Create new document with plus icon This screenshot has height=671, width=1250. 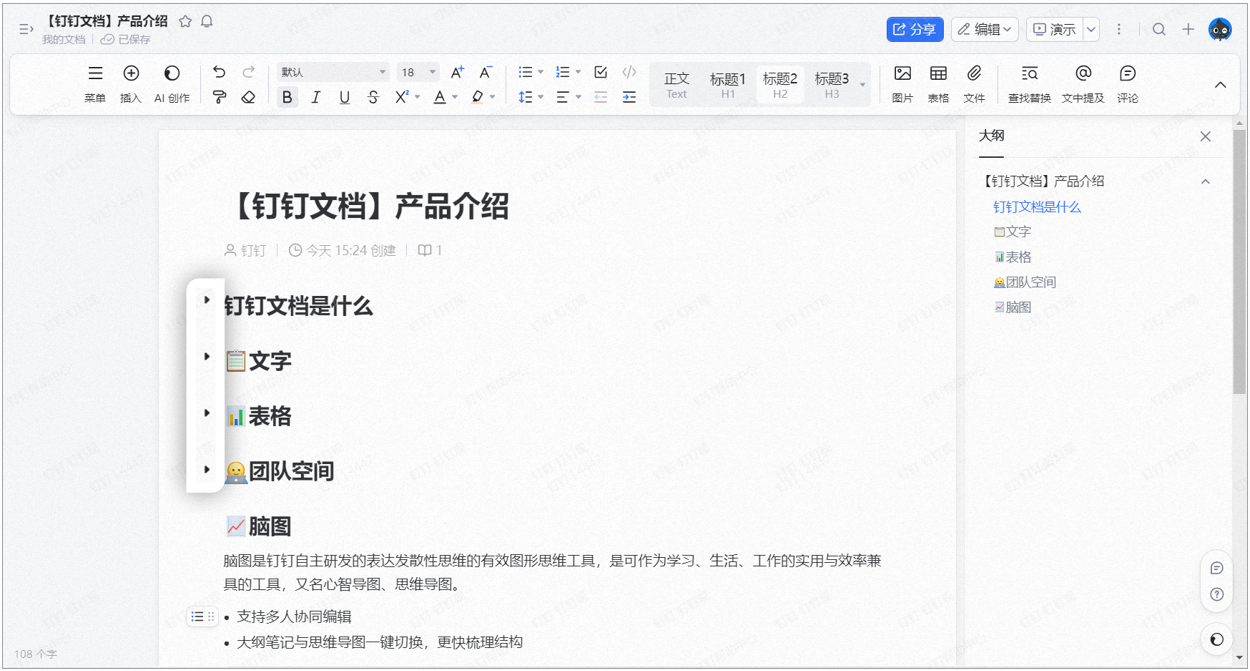point(1188,29)
